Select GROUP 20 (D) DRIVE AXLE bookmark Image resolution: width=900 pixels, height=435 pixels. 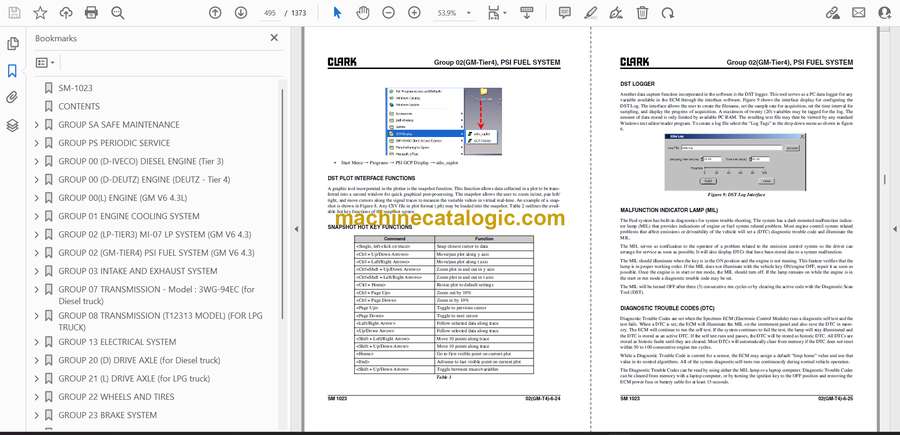pos(139,360)
